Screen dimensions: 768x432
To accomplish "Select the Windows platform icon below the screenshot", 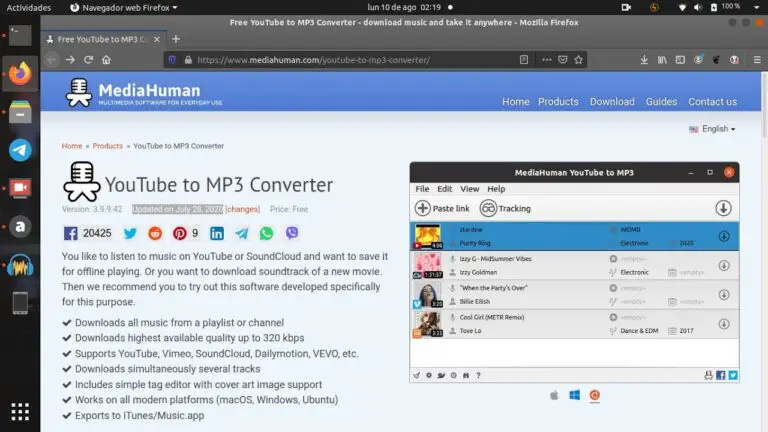I will (x=575, y=395).
